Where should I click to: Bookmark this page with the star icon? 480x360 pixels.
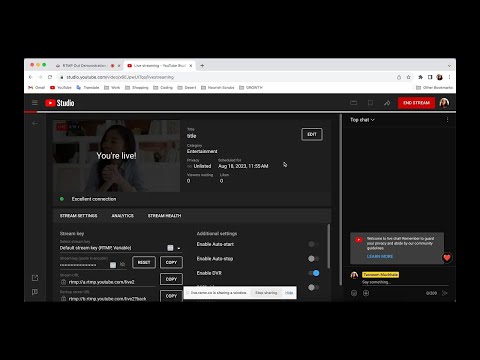coord(409,77)
